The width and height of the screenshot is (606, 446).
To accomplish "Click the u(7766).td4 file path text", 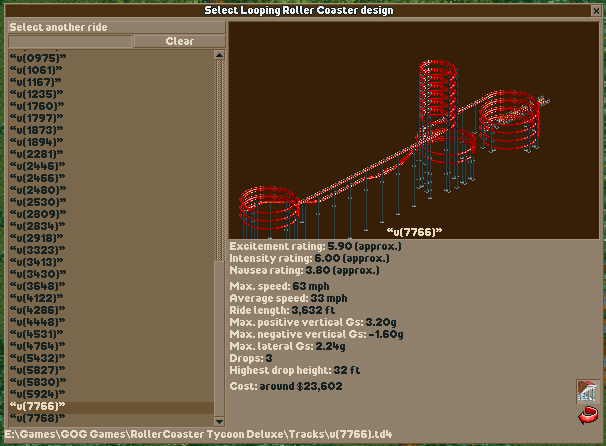I will tap(198, 434).
